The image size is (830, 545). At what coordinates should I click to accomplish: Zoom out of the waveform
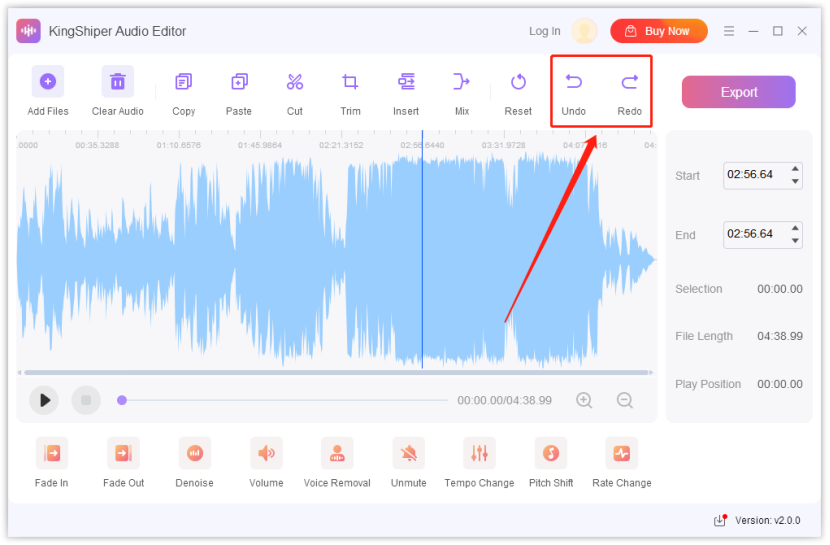pyautogui.click(x=625, y=401)
